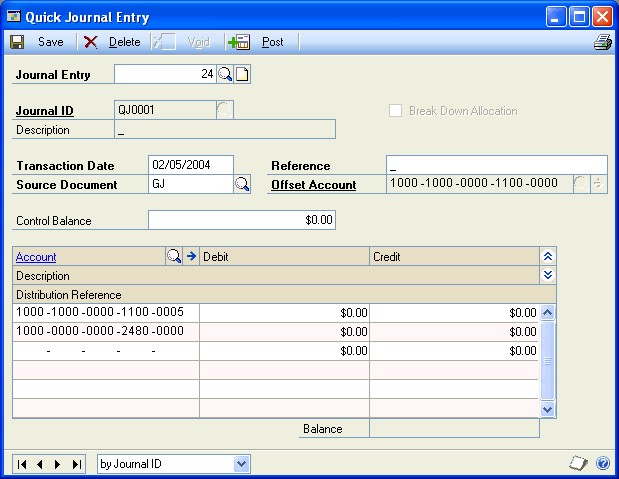619x479 pixels.
Task: Click the Save floppy disk icon
Action: (x=17, y=42)
